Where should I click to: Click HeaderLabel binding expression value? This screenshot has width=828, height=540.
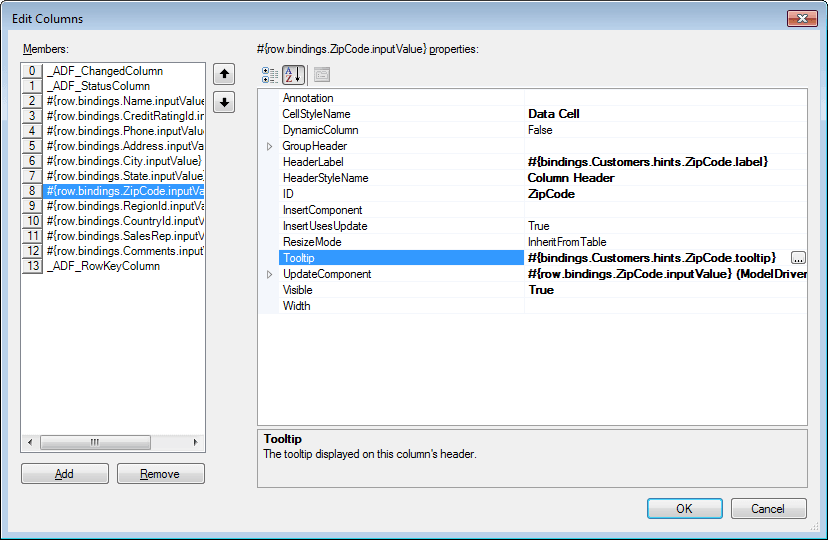tap(647, 162)
